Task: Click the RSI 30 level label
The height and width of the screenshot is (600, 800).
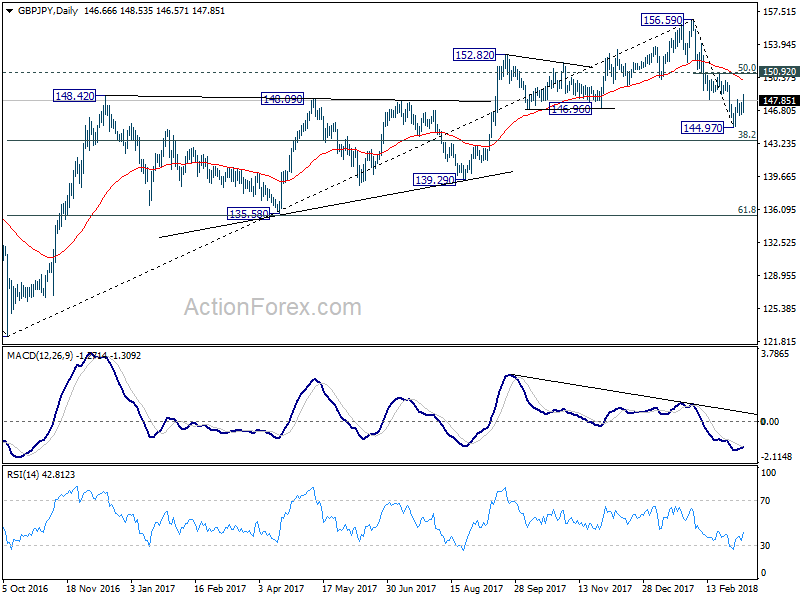Action: click(765, 545)
